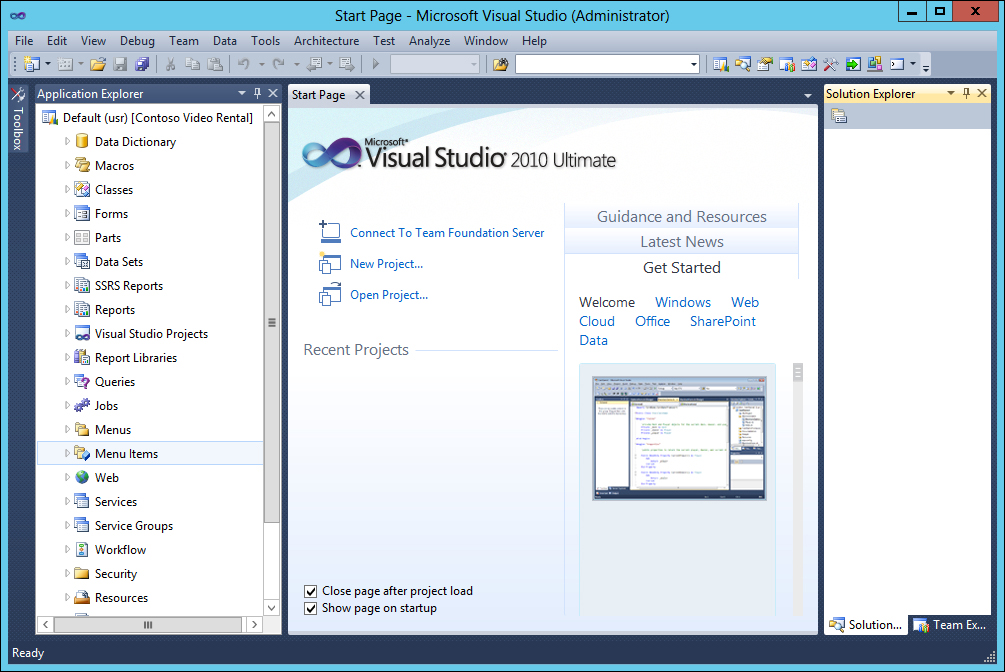
Task: Click the hammer and wrench tools icon
Action: pos(830,64)
